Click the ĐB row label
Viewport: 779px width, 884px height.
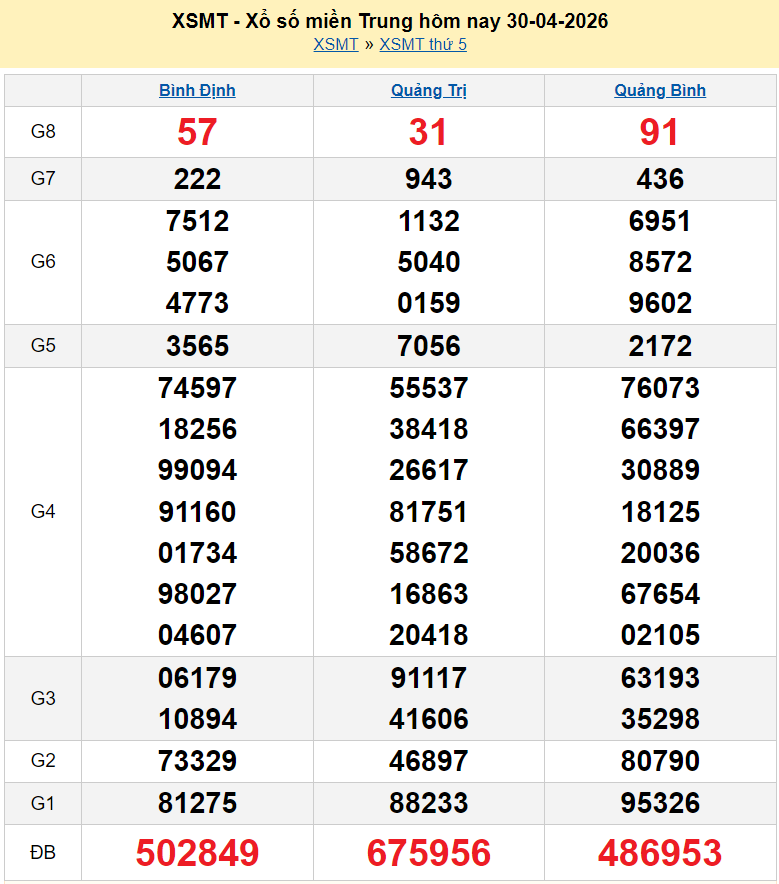(43, 853)
